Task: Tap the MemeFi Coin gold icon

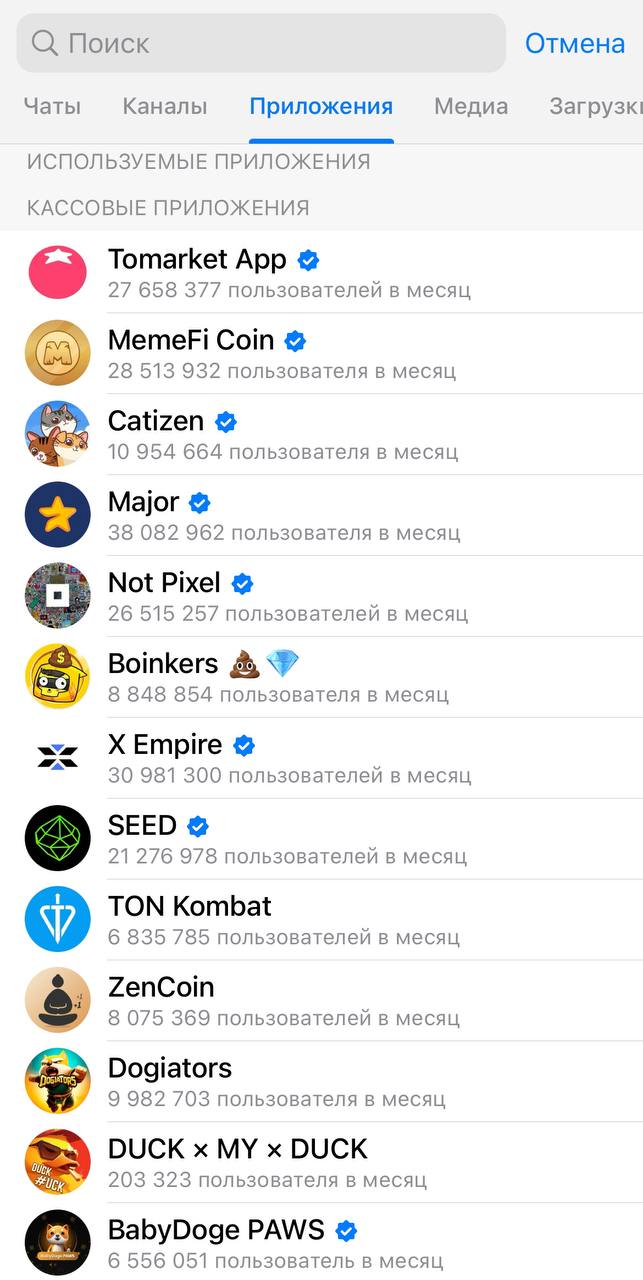Action: 58,353
